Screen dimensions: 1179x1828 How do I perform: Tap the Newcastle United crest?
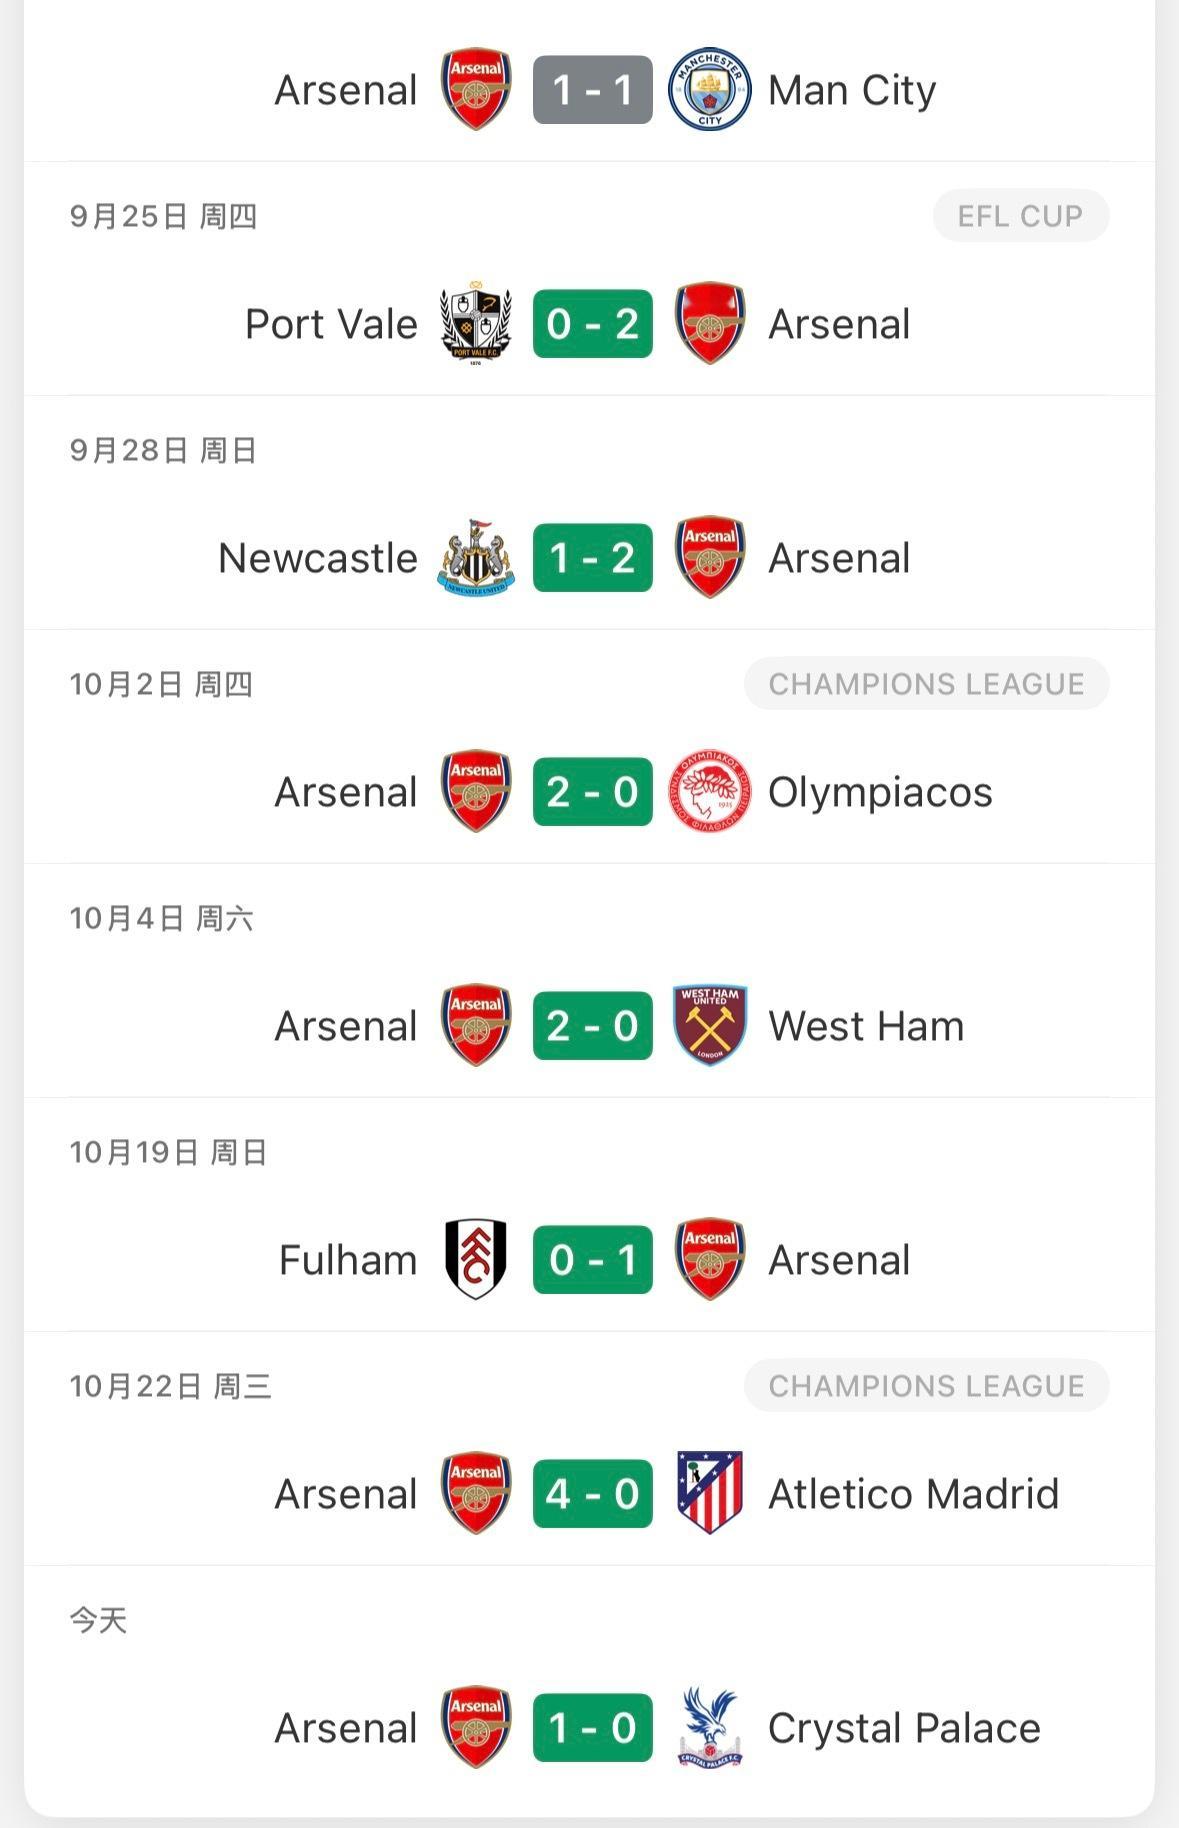point(476,558)
